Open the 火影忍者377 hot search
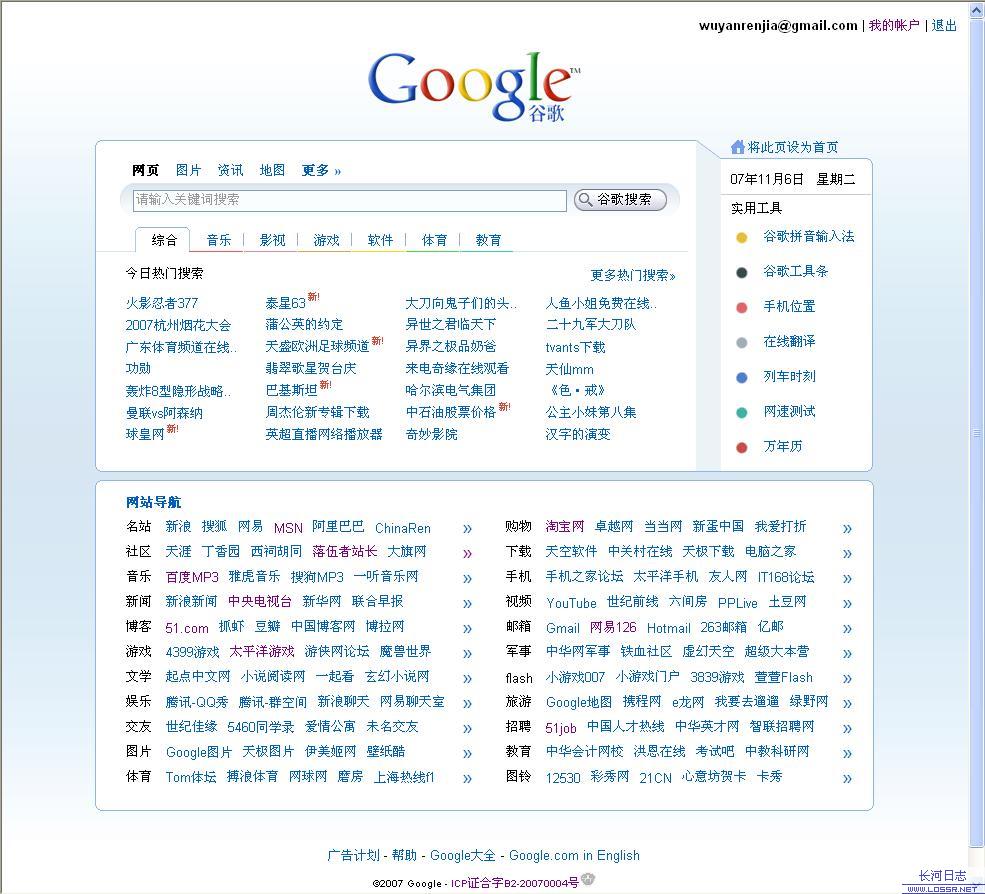985x894 pixels. pos(162,303)
